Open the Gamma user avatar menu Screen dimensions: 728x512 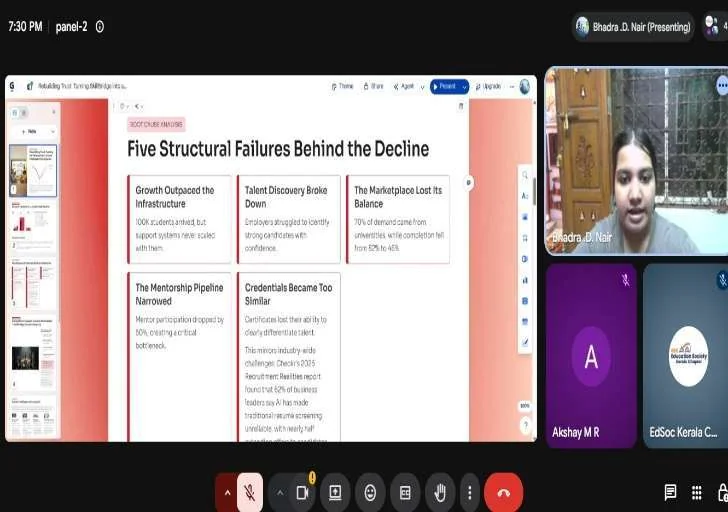tap(525, 86)
